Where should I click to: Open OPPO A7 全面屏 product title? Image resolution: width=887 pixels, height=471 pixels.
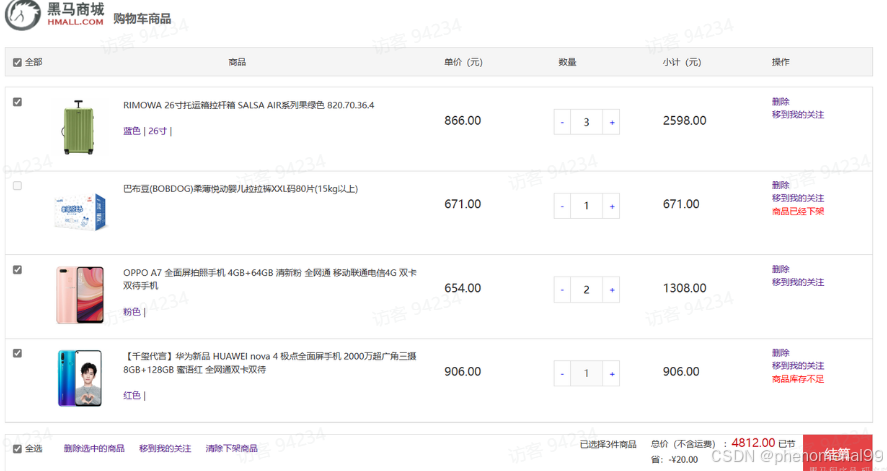pos(270,279)
